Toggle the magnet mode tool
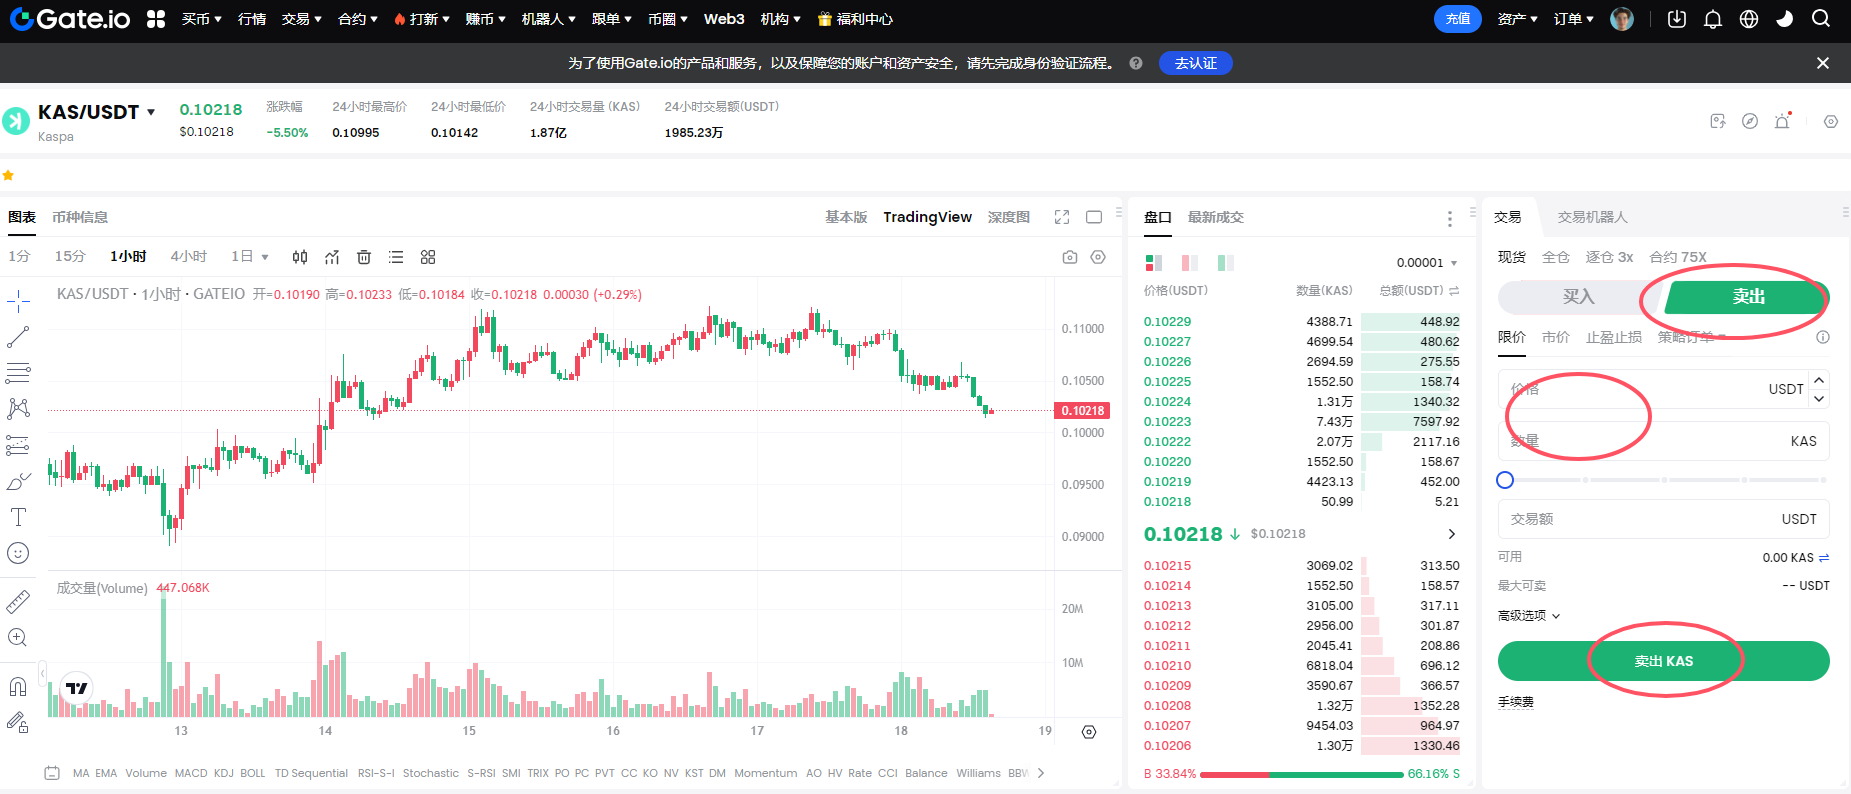Screen dimensions: 1851x794 tap(18, 686)
